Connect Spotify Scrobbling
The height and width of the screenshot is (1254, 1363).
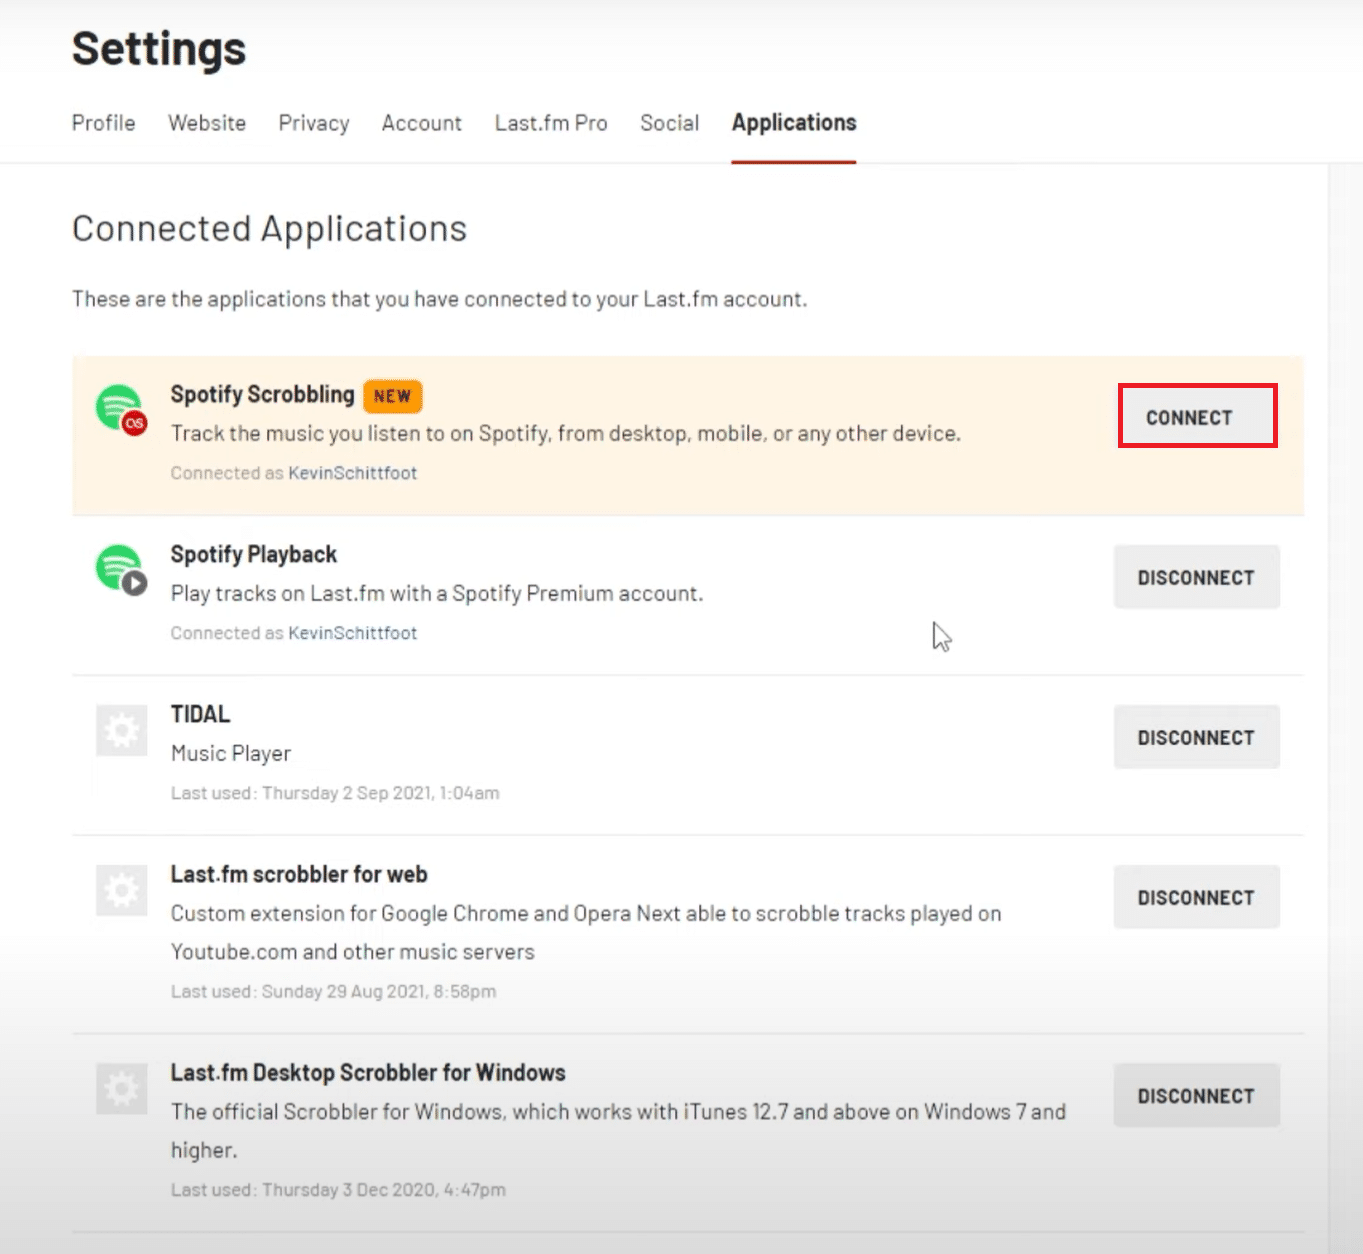[1197, 416]
